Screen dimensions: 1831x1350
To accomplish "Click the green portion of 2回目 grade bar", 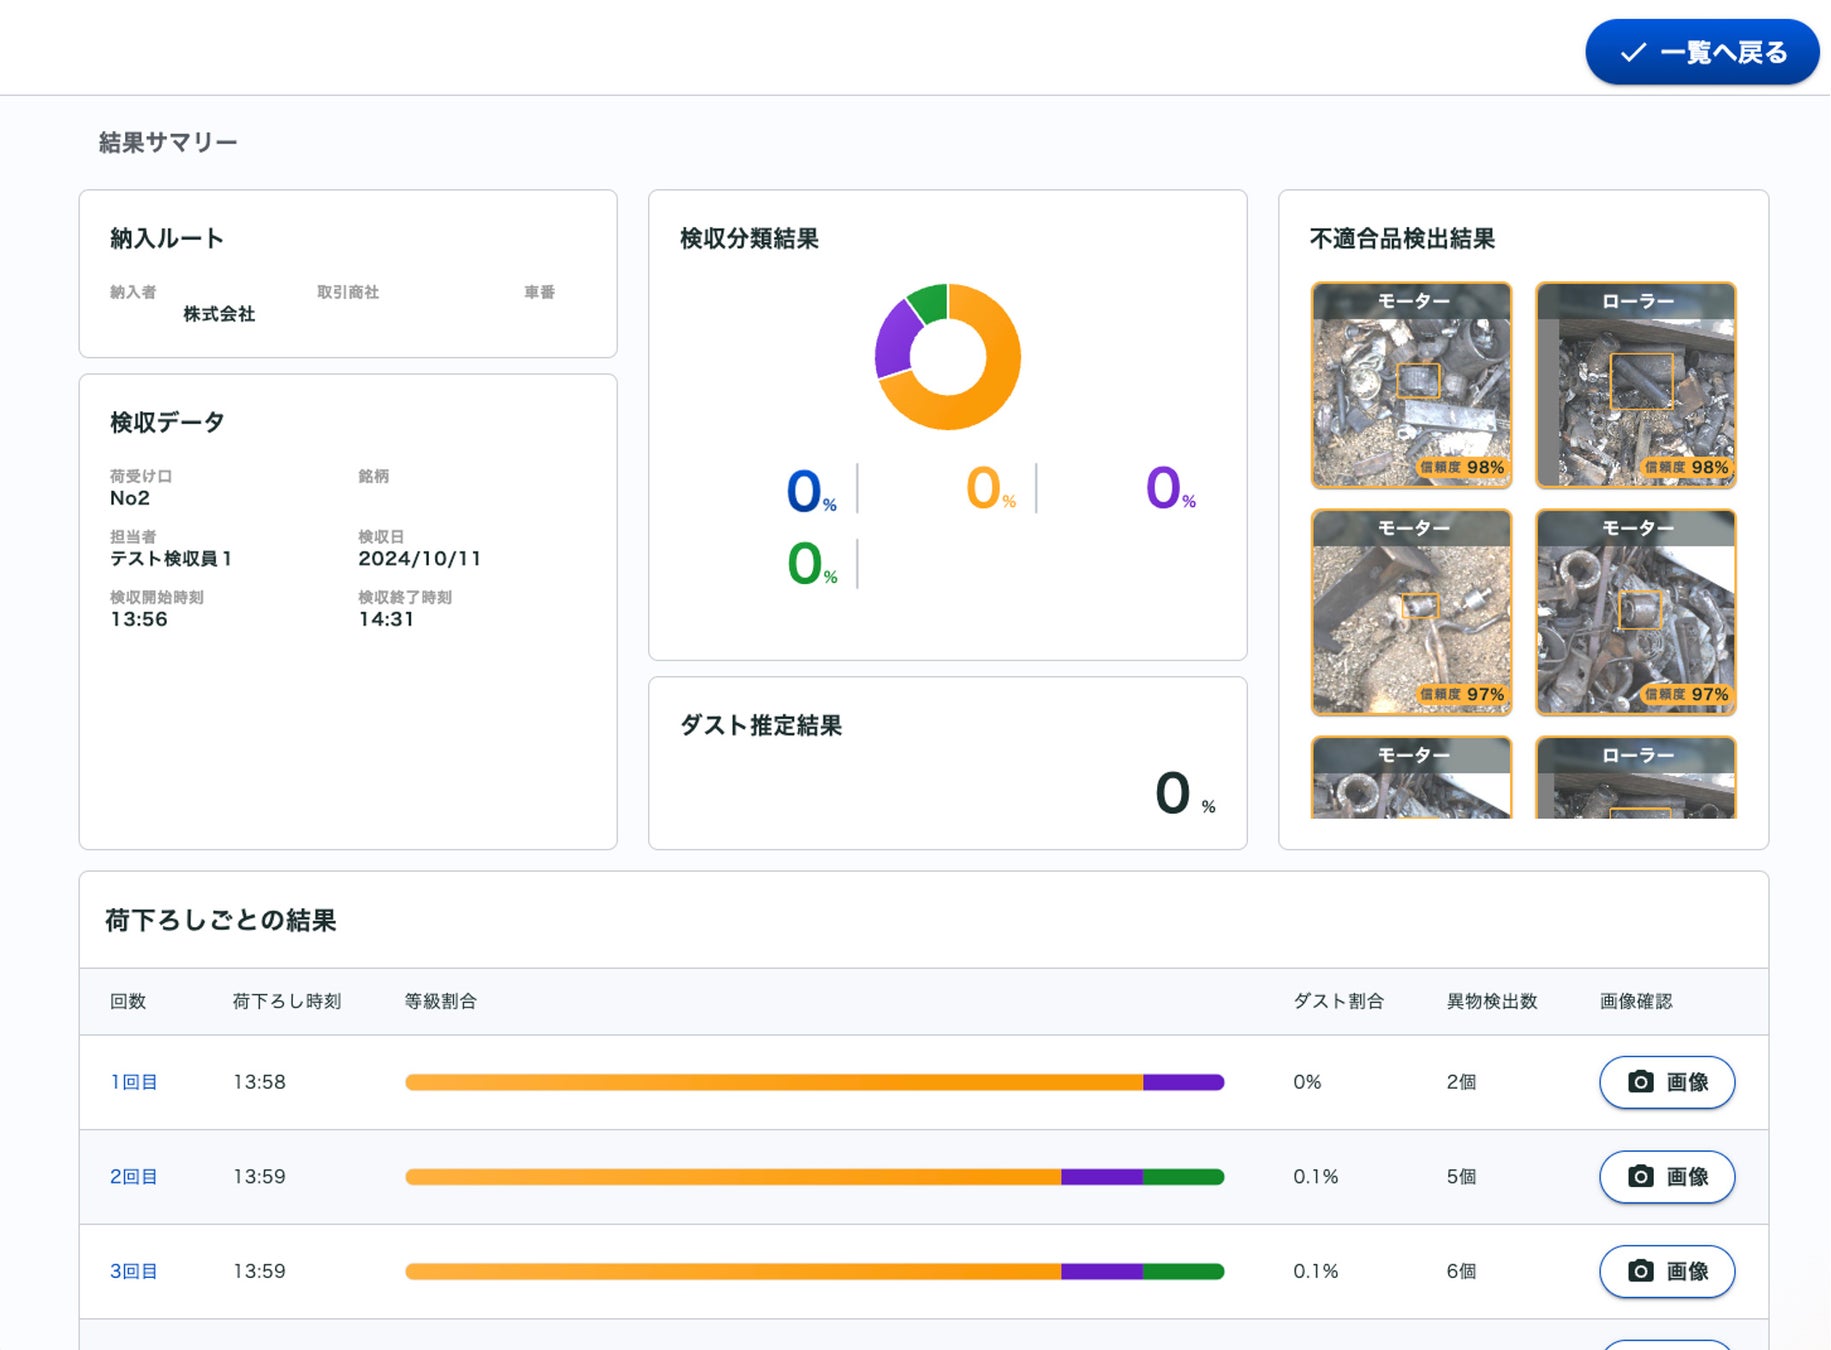I will pyautogui.click(x=1183, y=1177).
